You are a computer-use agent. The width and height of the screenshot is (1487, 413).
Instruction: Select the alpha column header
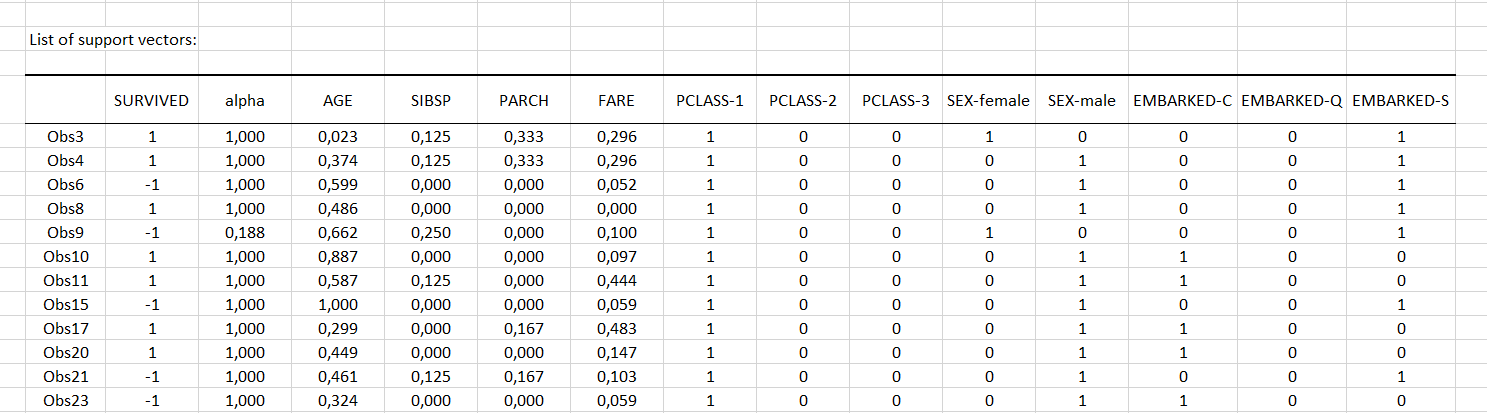(x=245, y=101)
